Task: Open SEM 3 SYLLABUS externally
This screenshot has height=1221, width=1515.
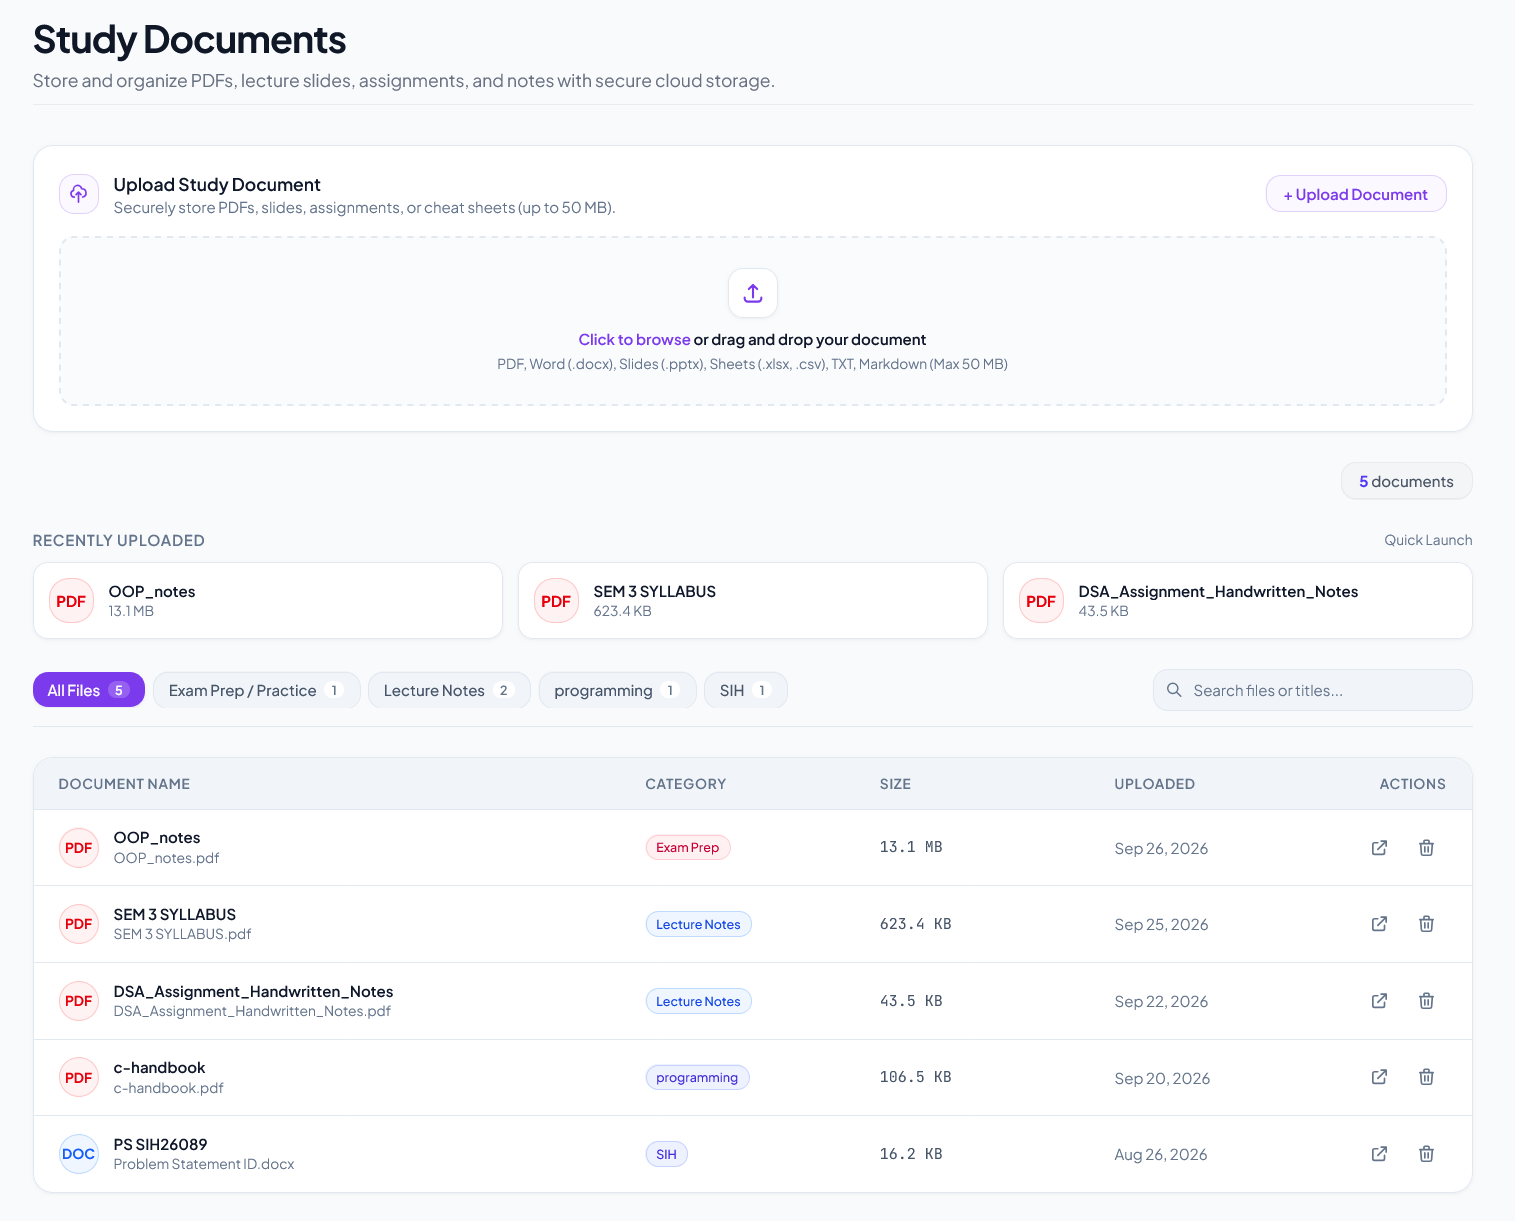Action: click(x=1379, y=924)
